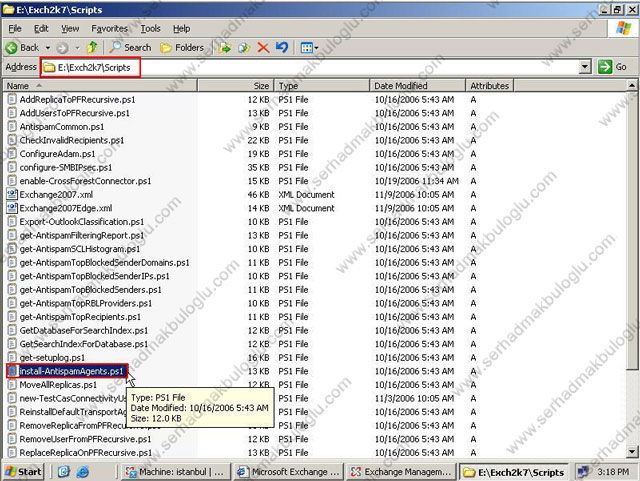The image size is (640, 481).
Task: Select the Exchange2007Edge.xml document icon
Action: (x=12, y=208)
